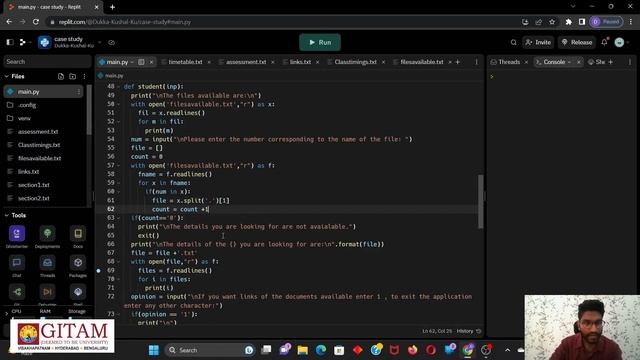Collapse the Tools section
Screen dimensions: 640x360
[7, 215]
